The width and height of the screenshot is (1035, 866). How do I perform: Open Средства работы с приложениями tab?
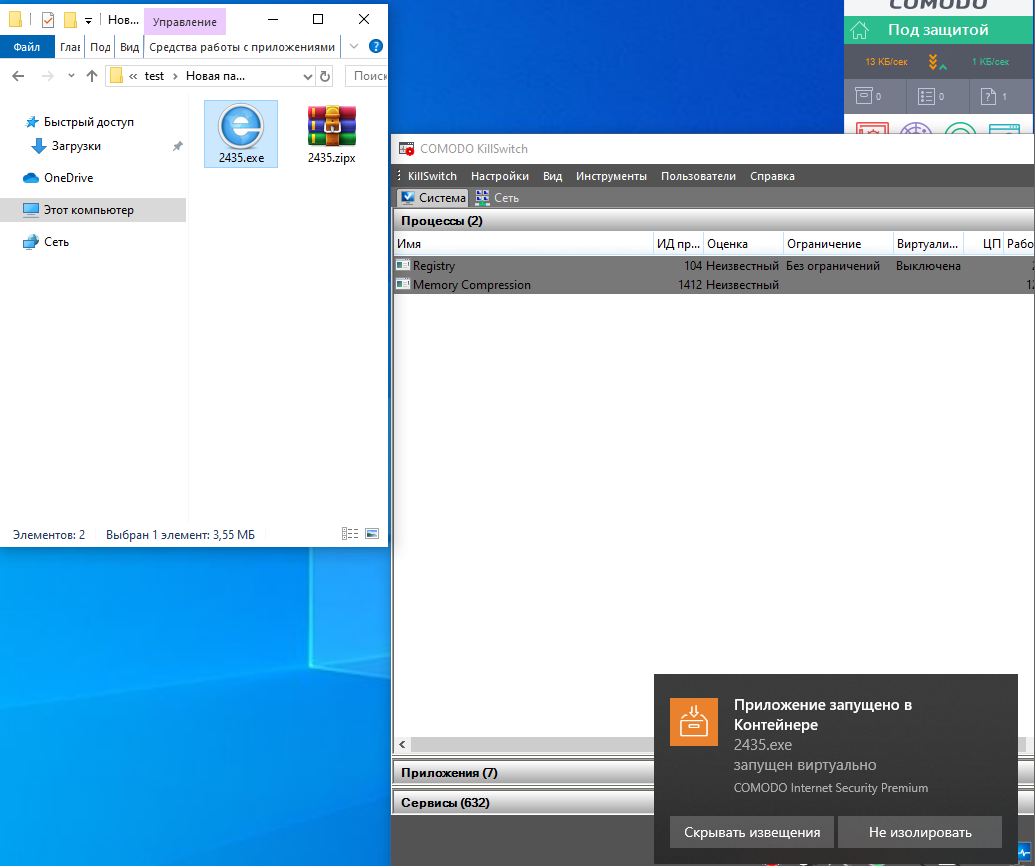[x=242, y=47]
